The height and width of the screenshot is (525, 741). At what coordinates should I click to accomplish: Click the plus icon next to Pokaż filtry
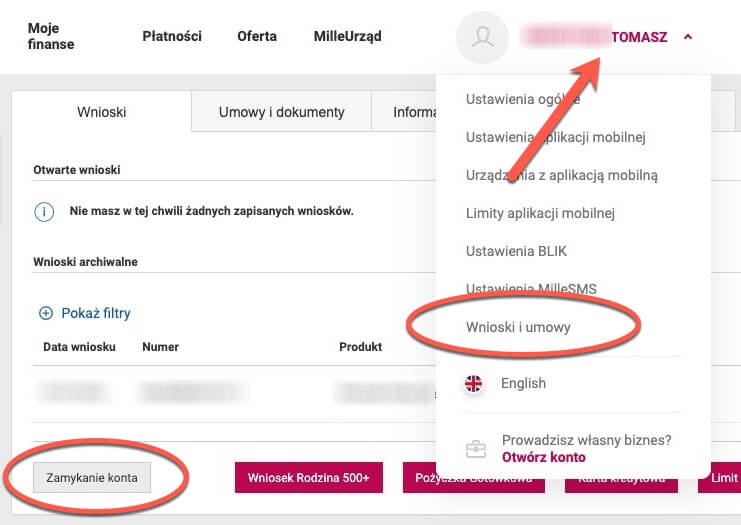click(45, 313)
